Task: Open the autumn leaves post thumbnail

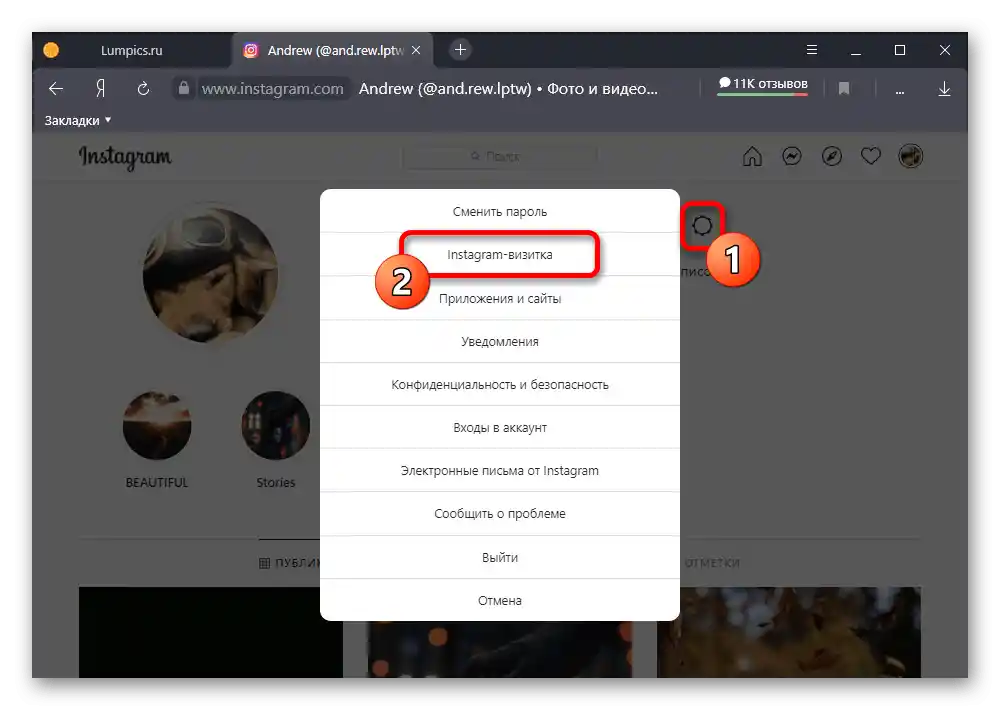Action: click(x=789, y=632)
